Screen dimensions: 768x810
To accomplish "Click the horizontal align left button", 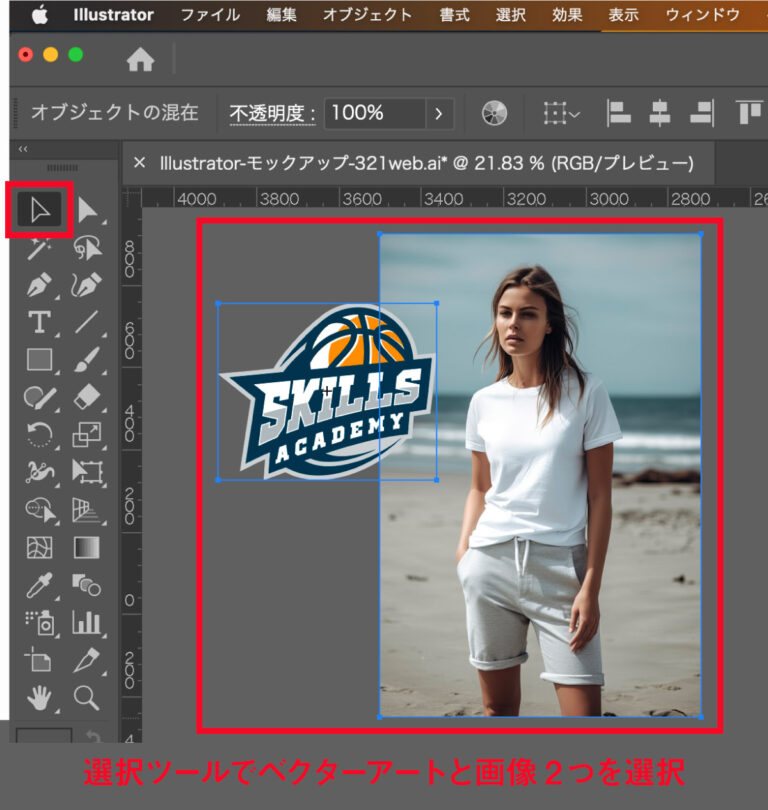I will click(619, 113).
